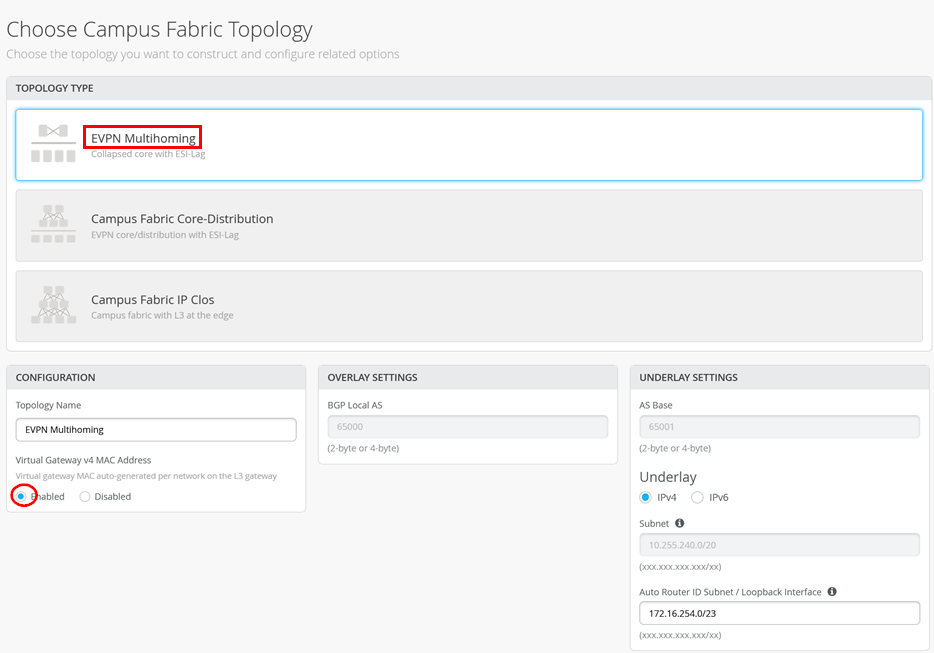
Task: Choose Campus Fabric IP Clos topology title
Action: (153, 300)
